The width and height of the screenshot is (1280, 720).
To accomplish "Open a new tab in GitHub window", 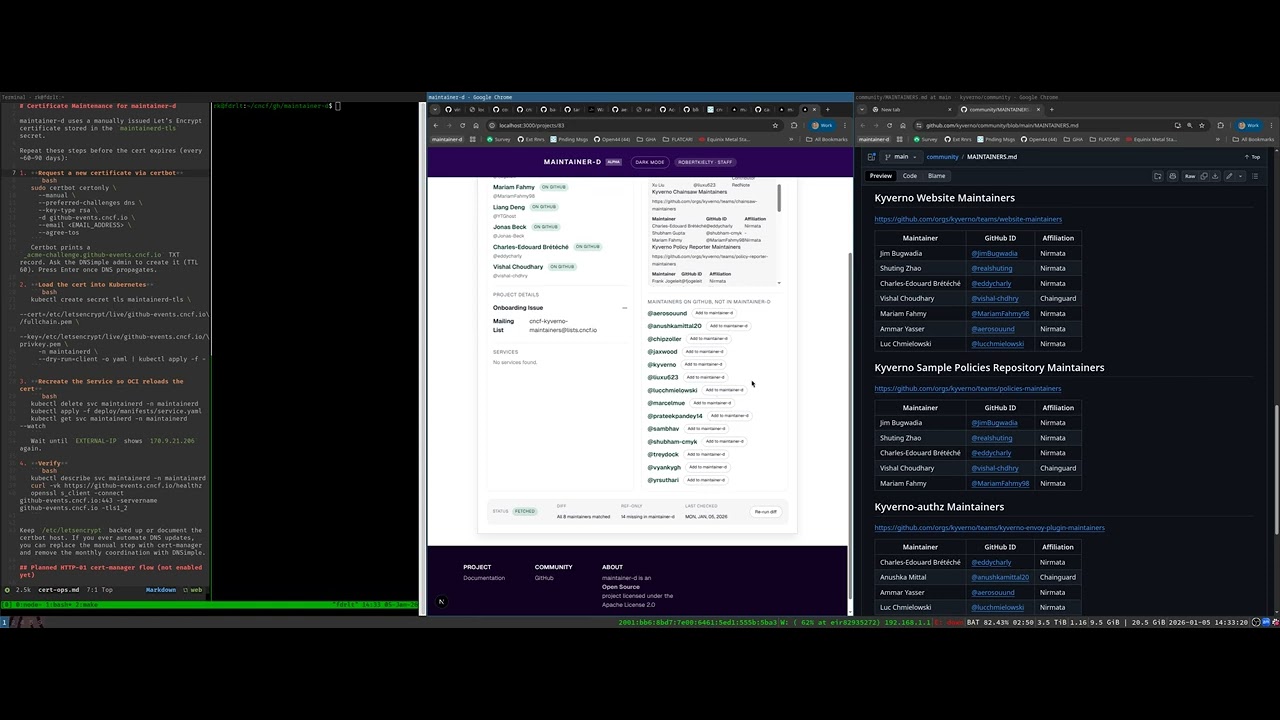I will point(1052,109).
